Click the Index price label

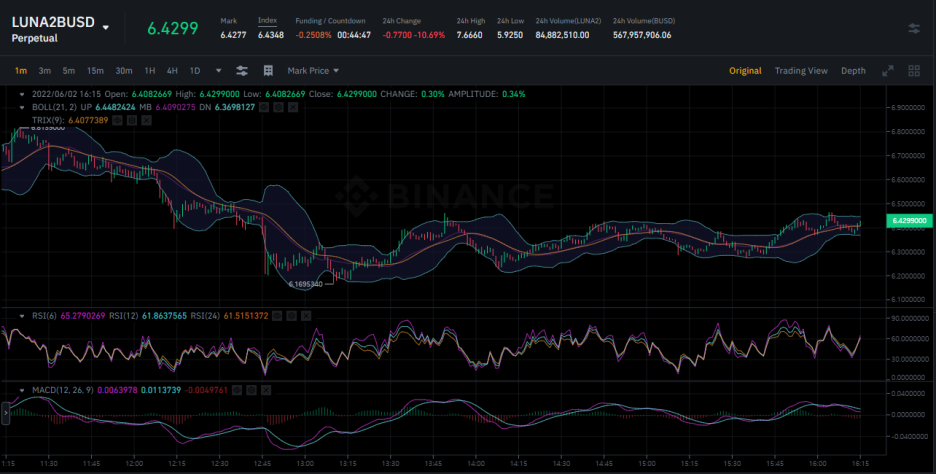tap(267, 20)
